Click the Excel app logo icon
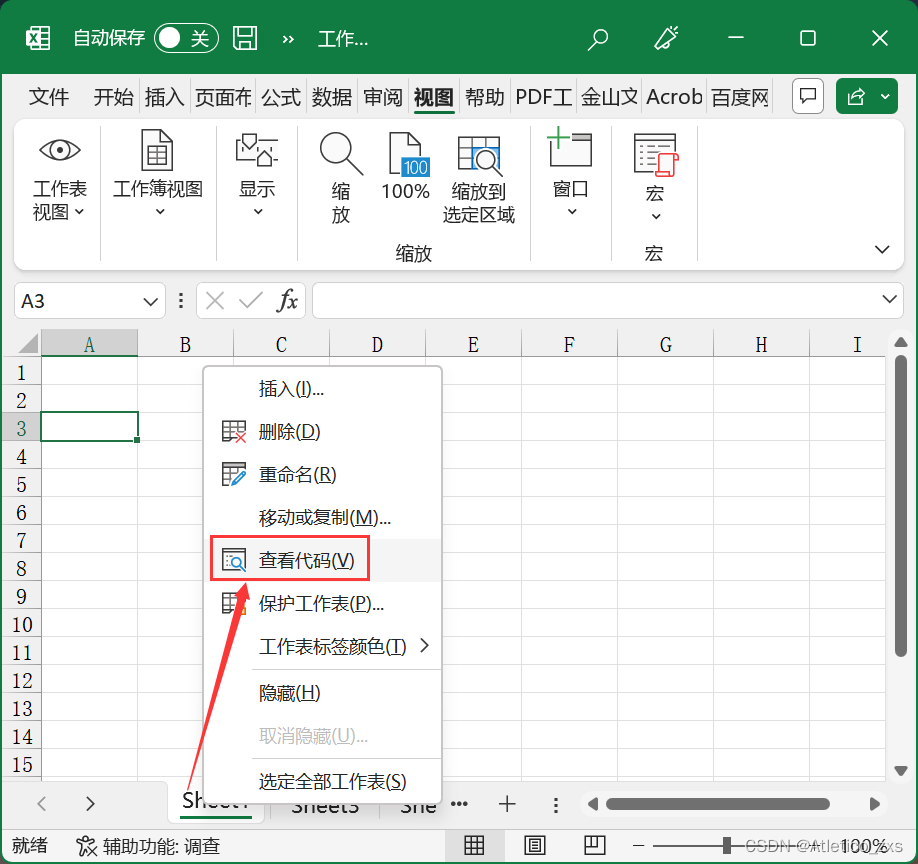918x864 pixels. click(x=38, y=39)
